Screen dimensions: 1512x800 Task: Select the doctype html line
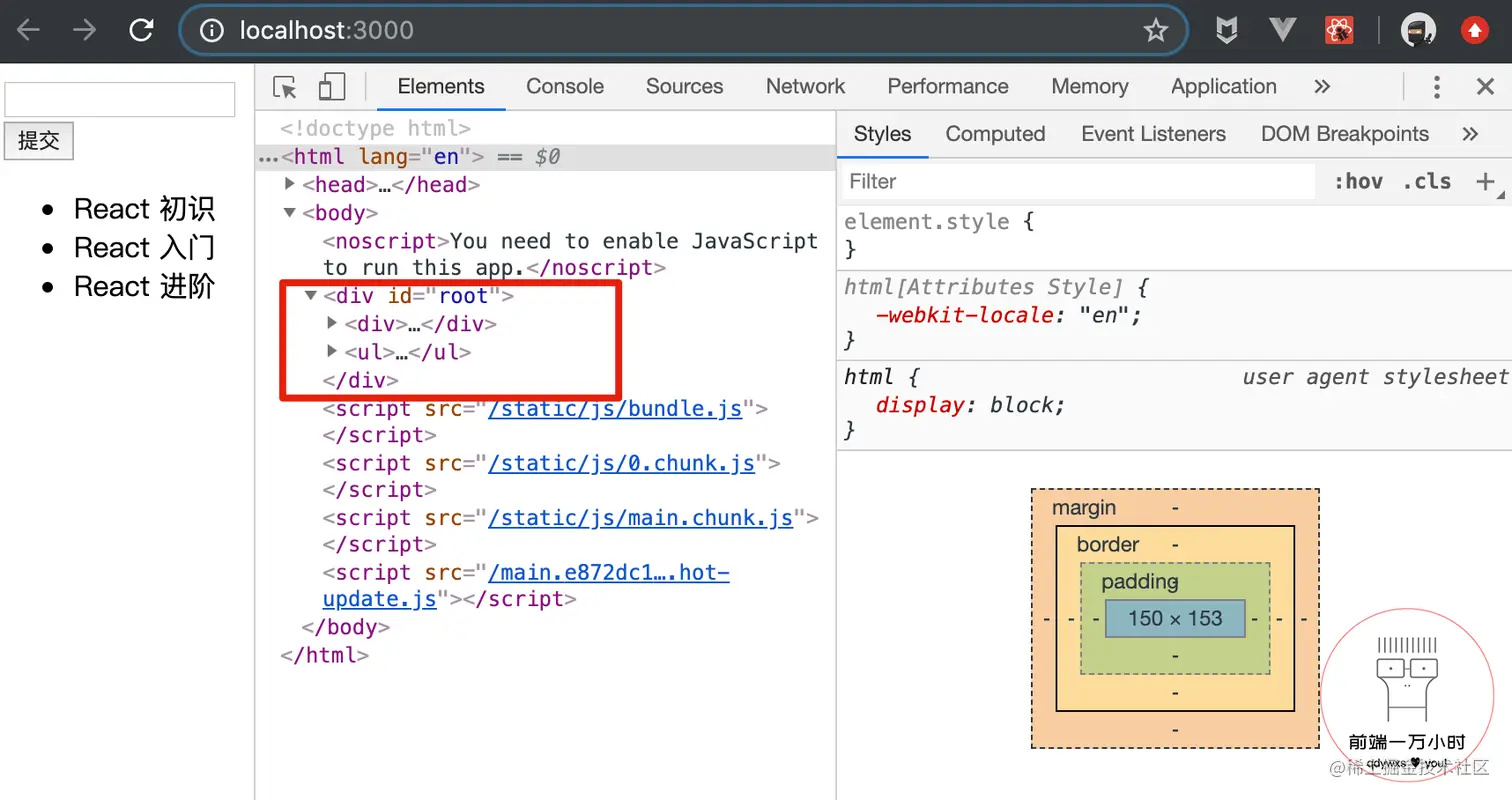click(x=375, y=129)
